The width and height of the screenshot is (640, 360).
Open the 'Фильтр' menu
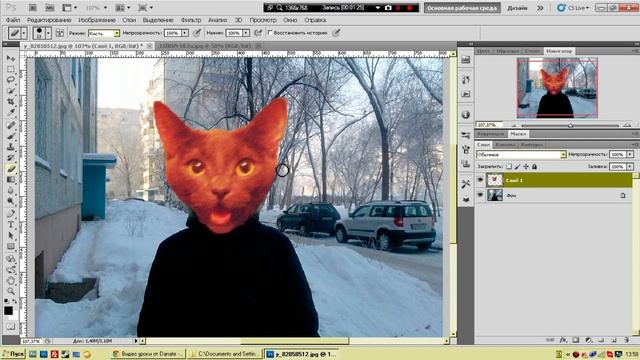[x=191, y=20]
